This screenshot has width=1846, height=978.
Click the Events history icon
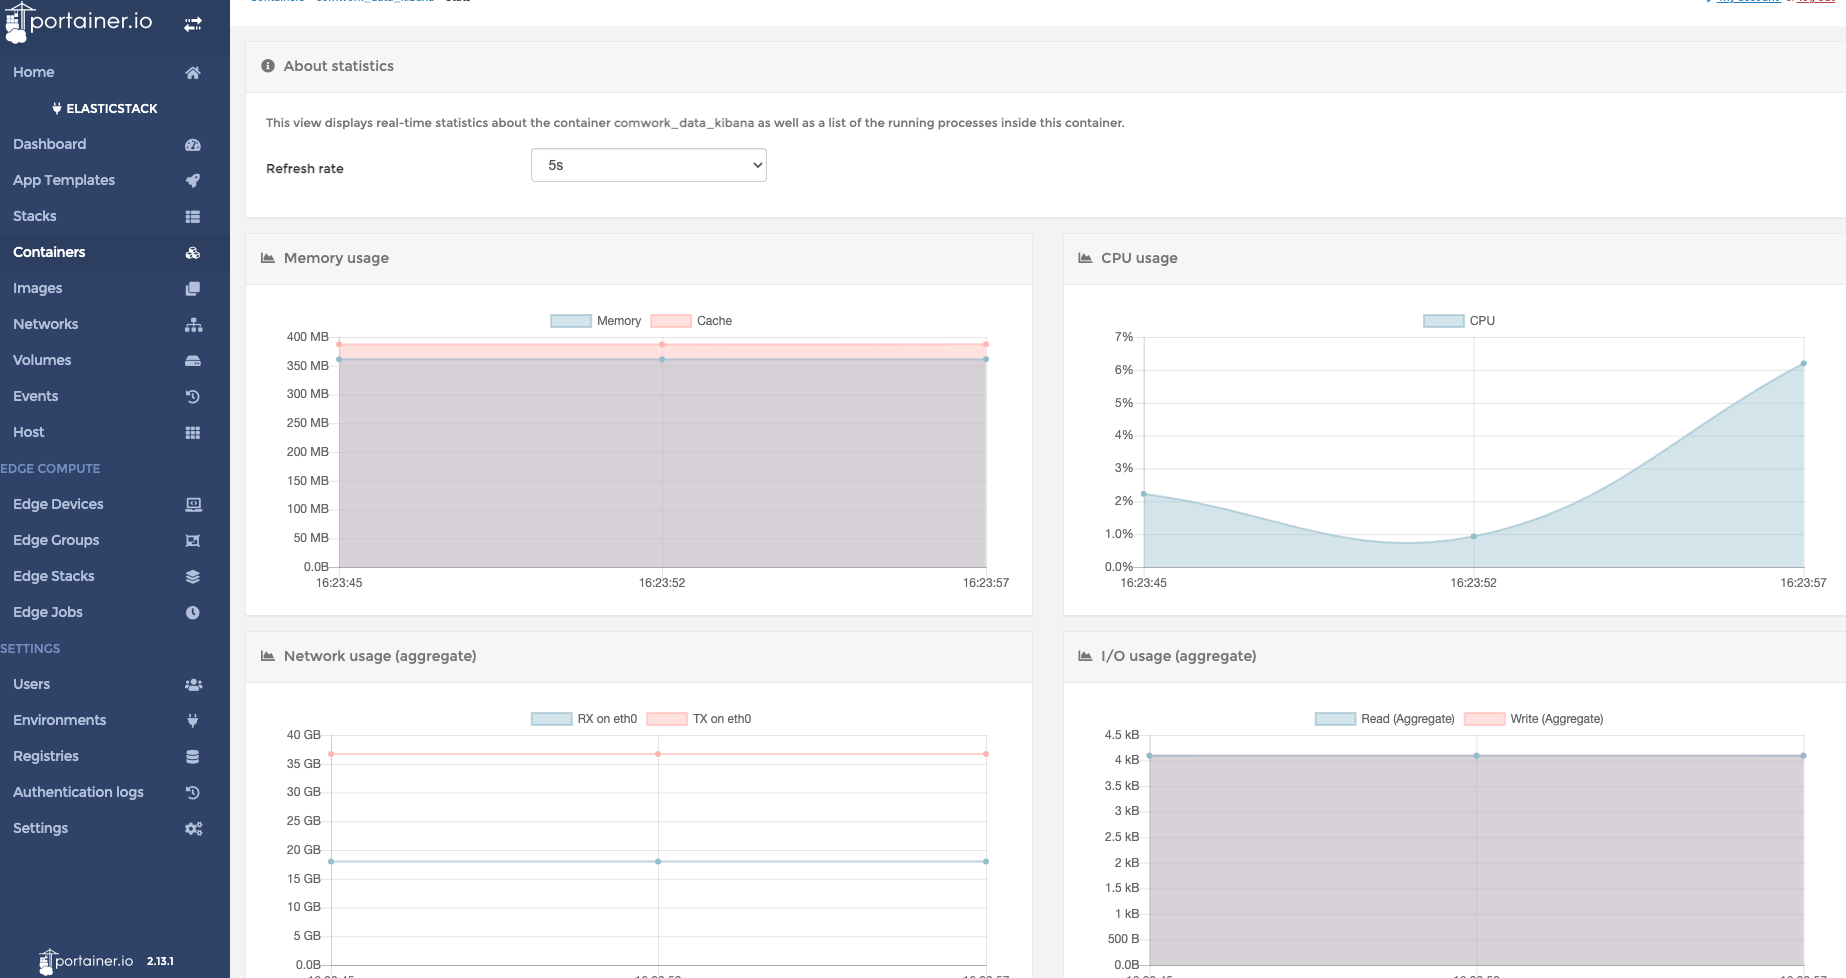click(193, 397)
